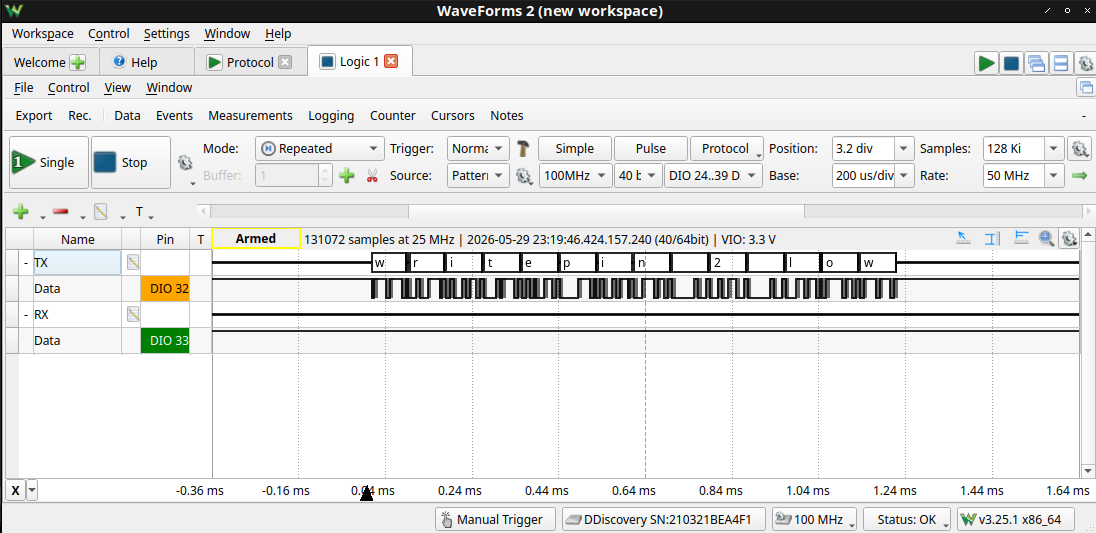Open the X axis dropdown at bottom left
The height and width of the screenshot is (533, 1096).
click(32, 491)
